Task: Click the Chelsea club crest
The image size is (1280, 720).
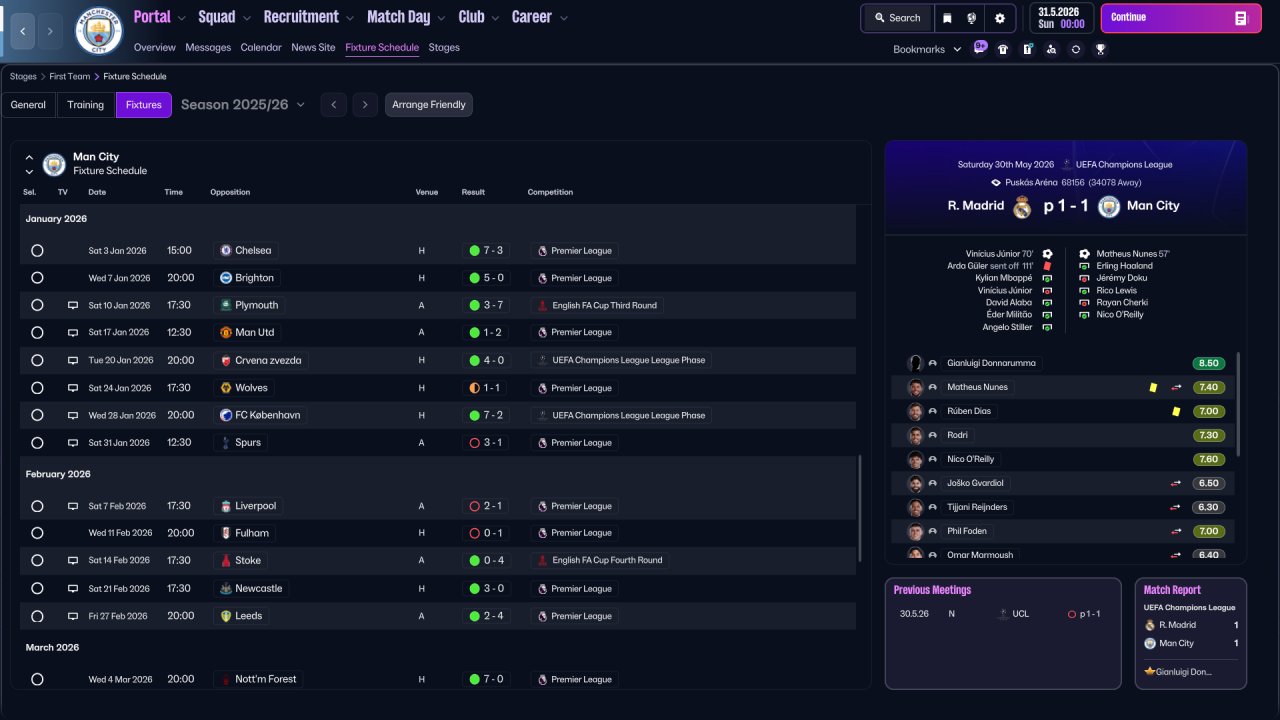Action: click(x=226, y=250)
